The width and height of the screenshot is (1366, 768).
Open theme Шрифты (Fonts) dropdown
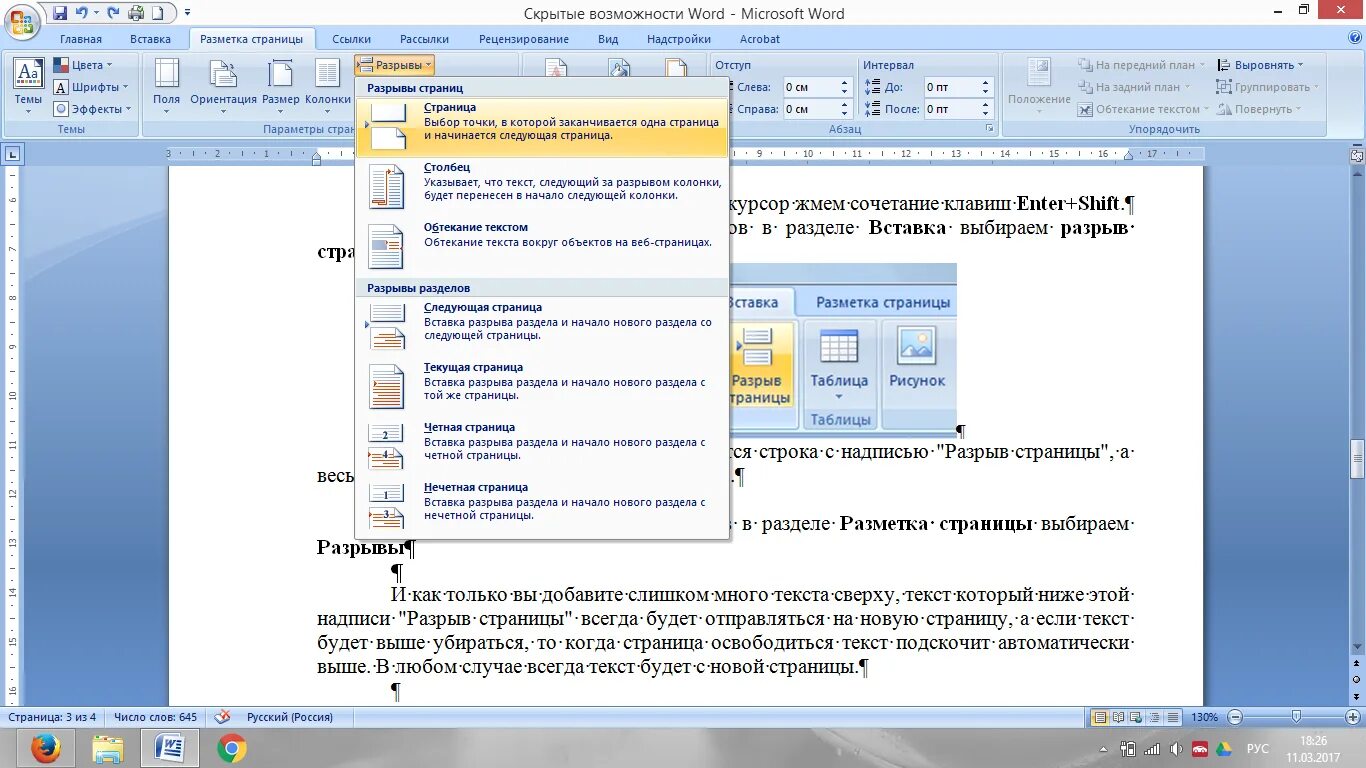coord(91,87)
